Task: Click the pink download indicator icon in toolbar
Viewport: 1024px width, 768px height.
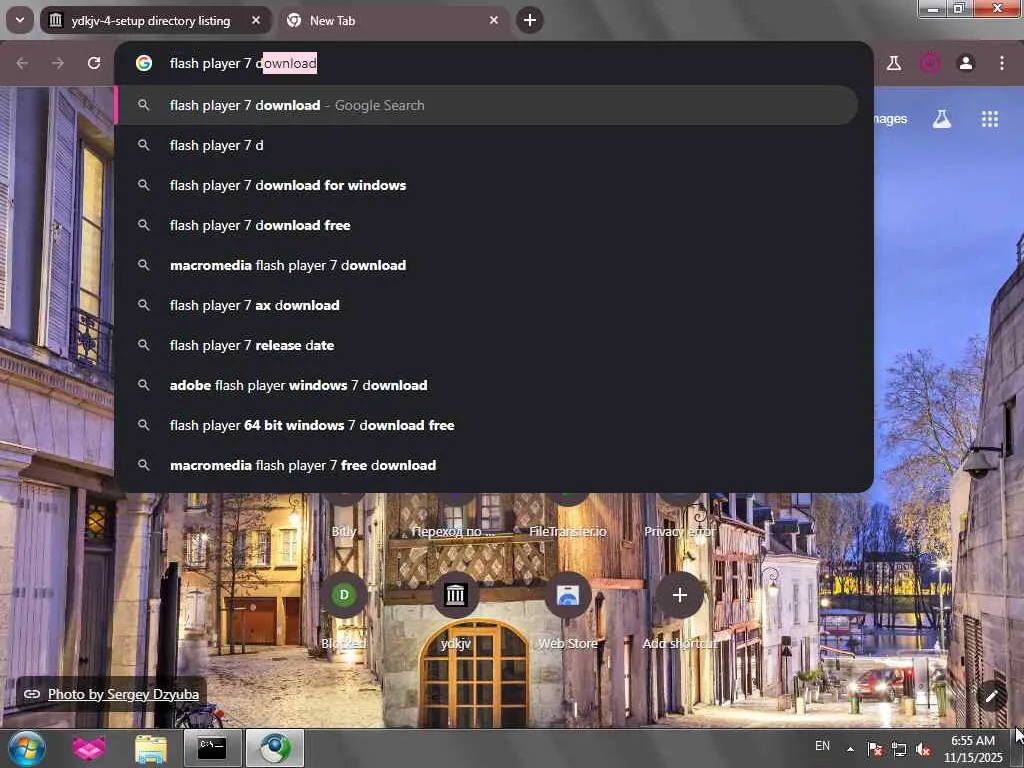Action: tap(930, 63)
